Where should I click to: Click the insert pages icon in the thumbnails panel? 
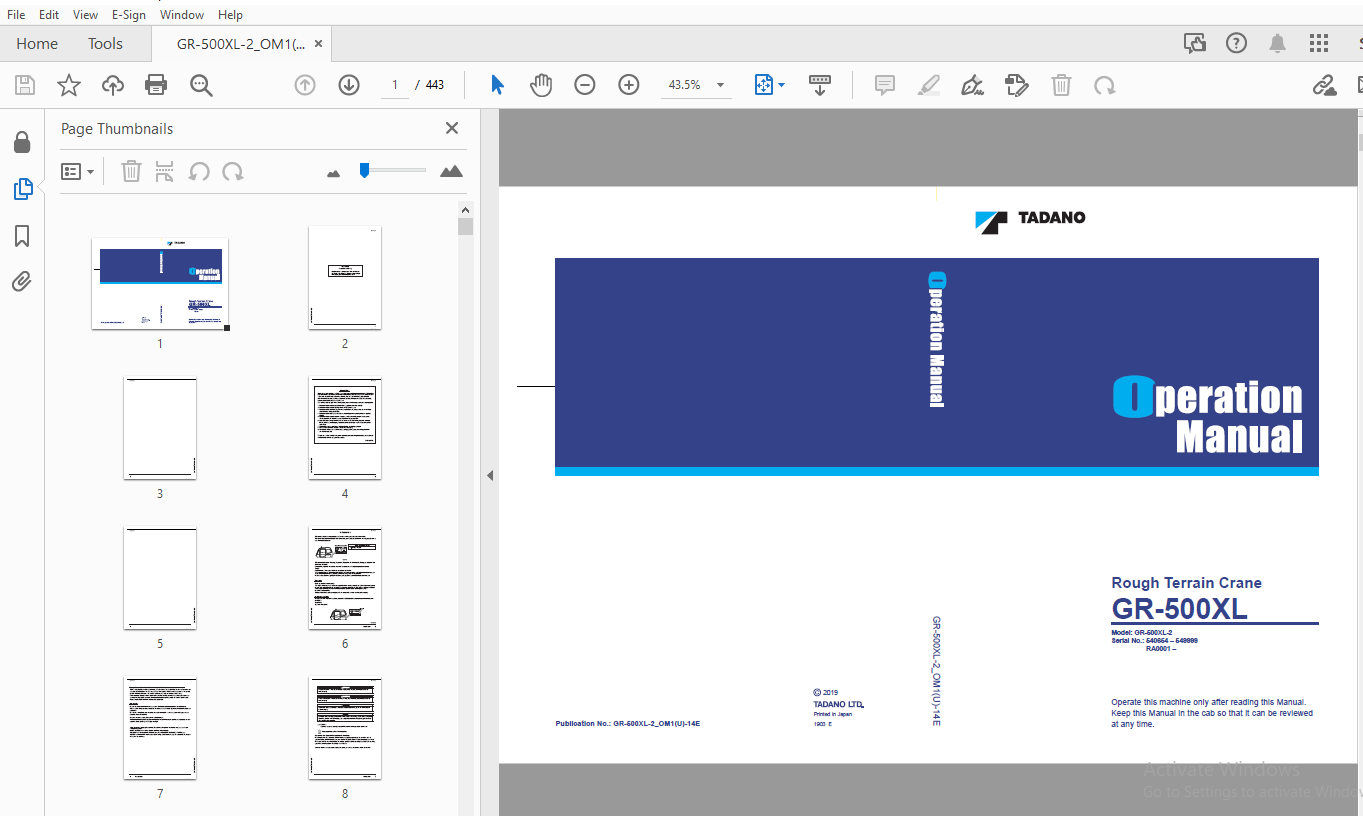pyautogui.click(x=165, y=171)
